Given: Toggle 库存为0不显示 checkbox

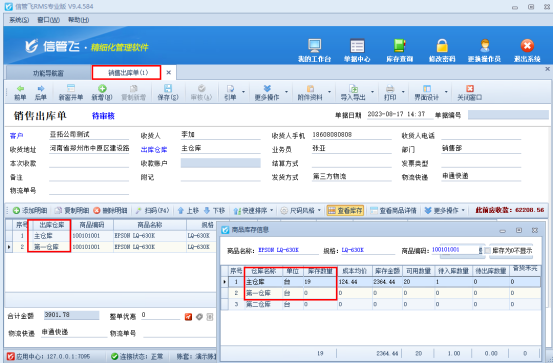Looking at the screenshot, I should (x=487, y=250).
